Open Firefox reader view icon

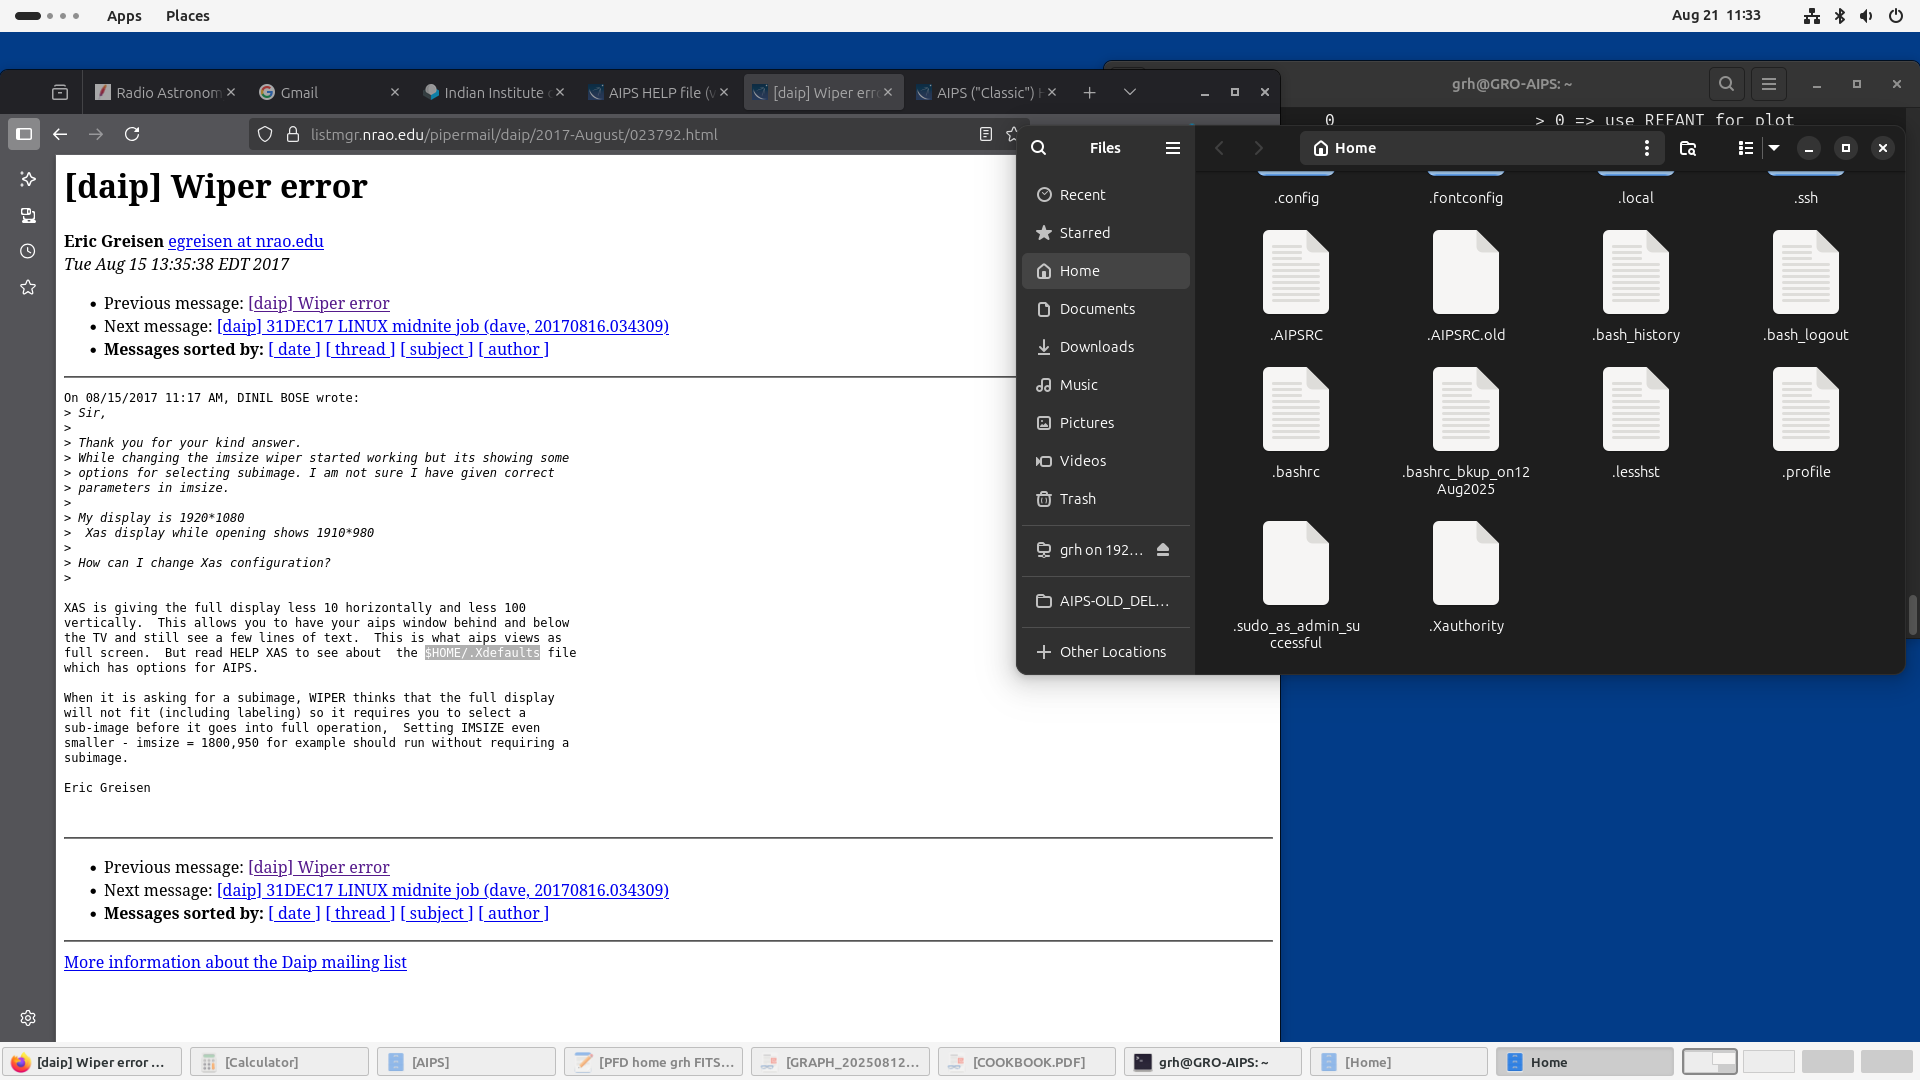[985, 134]
